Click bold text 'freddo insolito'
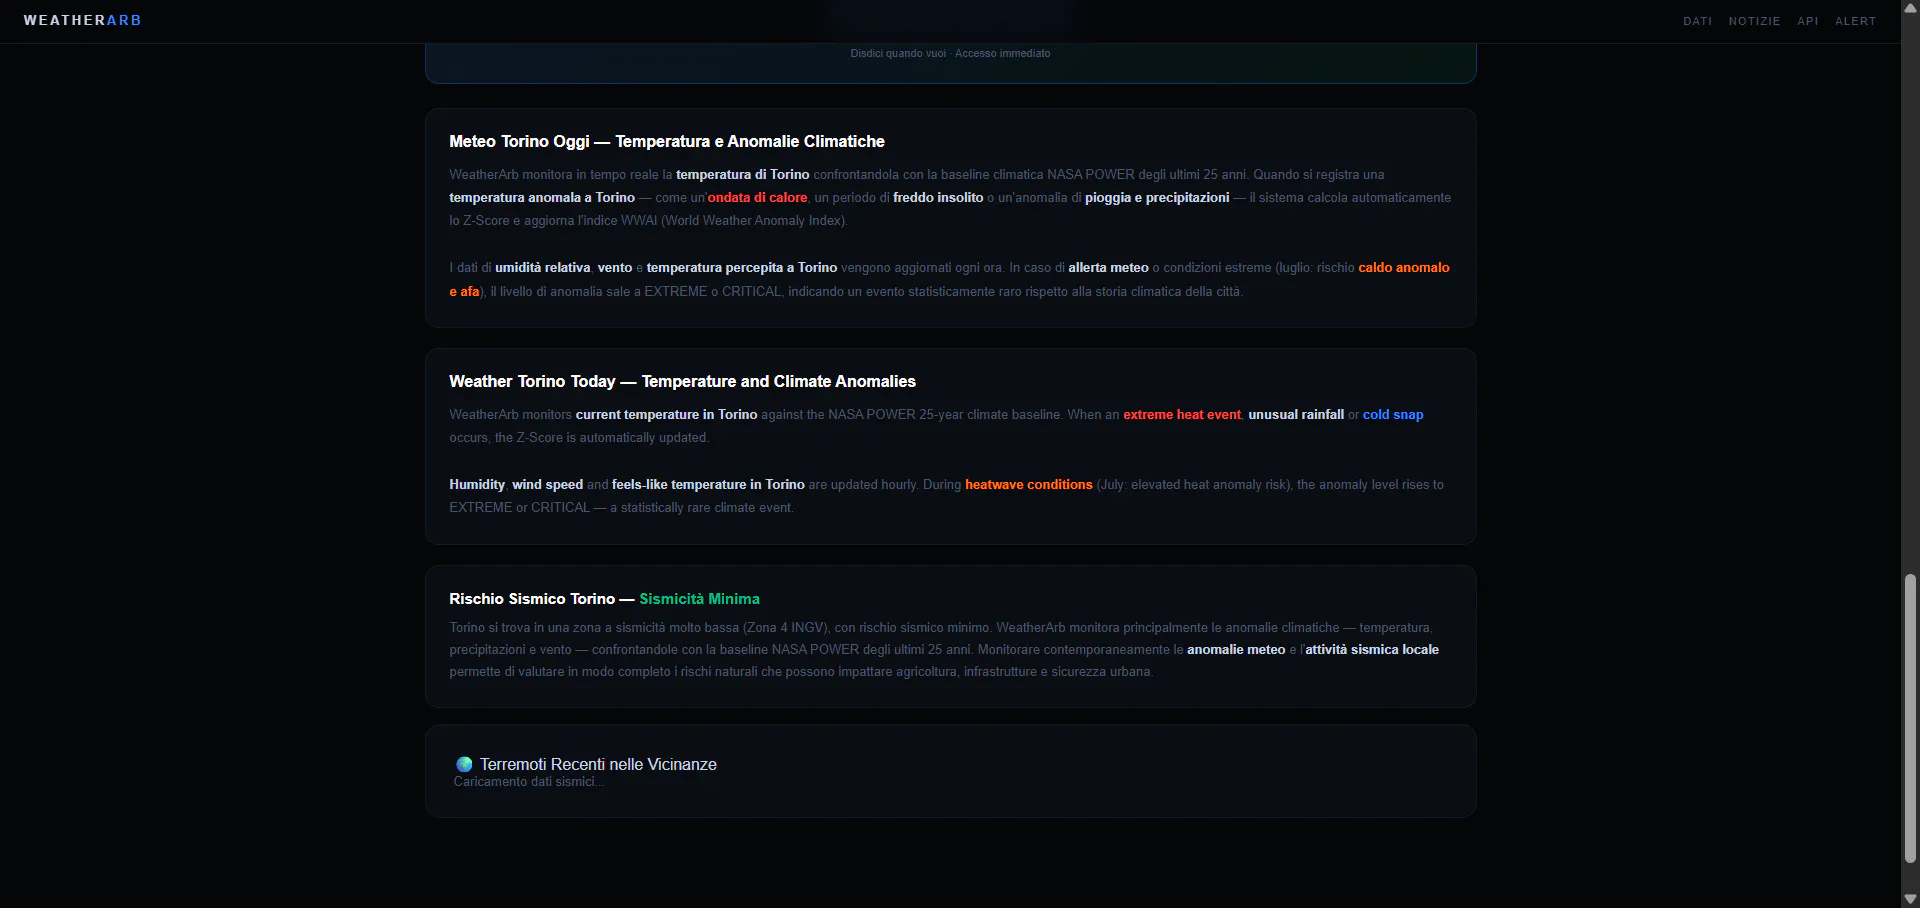This screenshot has width=1920, height=908. point(938,198)
